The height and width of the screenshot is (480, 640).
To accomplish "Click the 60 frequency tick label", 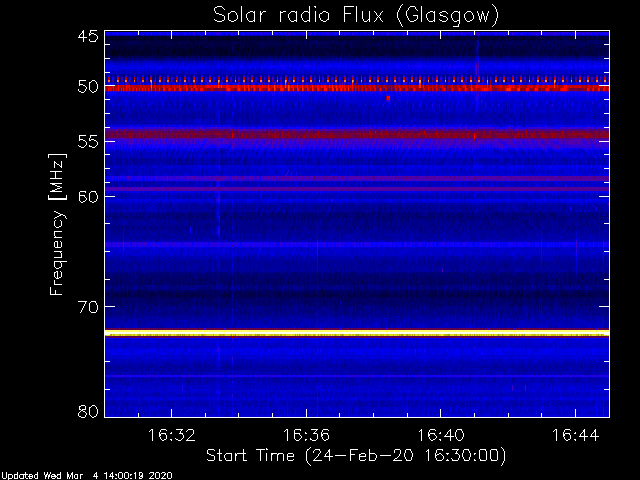I will pyautogui.click(x=88, y=196).
